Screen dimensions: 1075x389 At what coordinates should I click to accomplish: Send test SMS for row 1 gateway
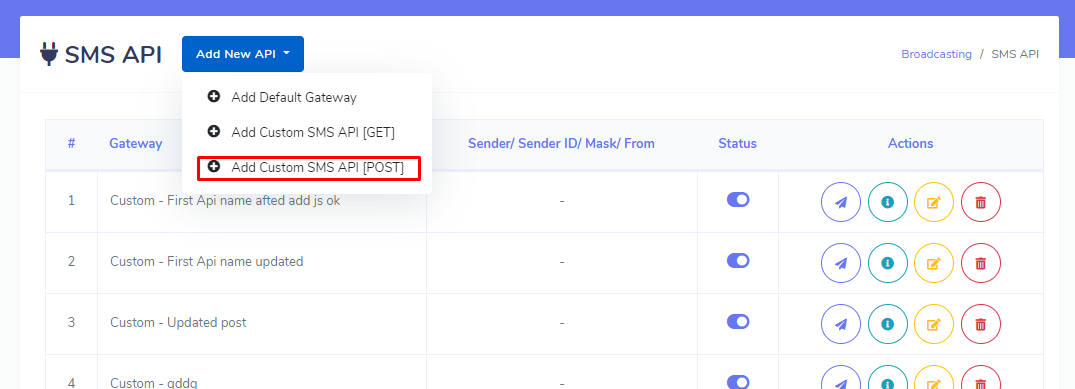(x=841, y=202)
